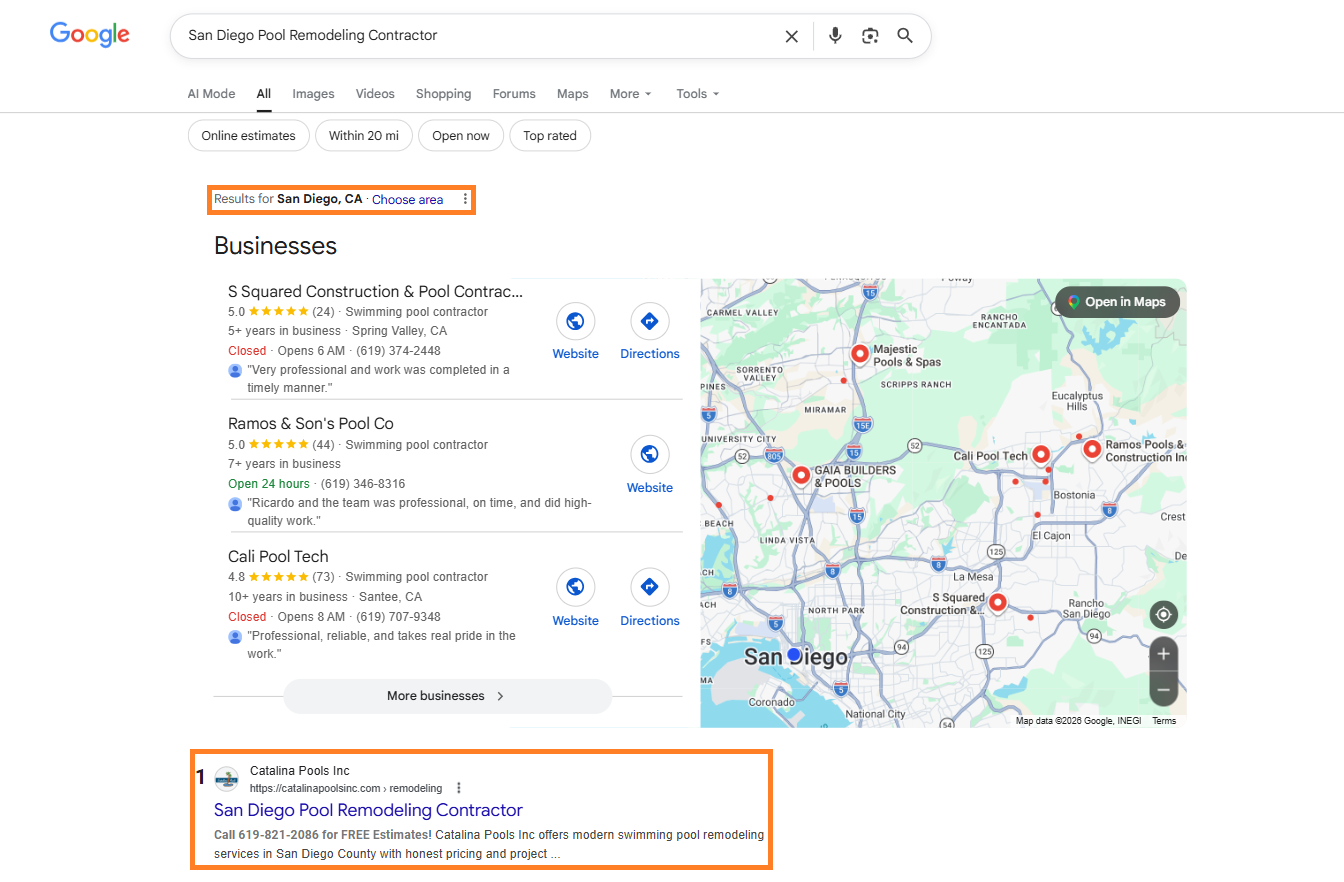Start voice search with the microphone icon
The image size is (1344, 882).
pos(836,36)
